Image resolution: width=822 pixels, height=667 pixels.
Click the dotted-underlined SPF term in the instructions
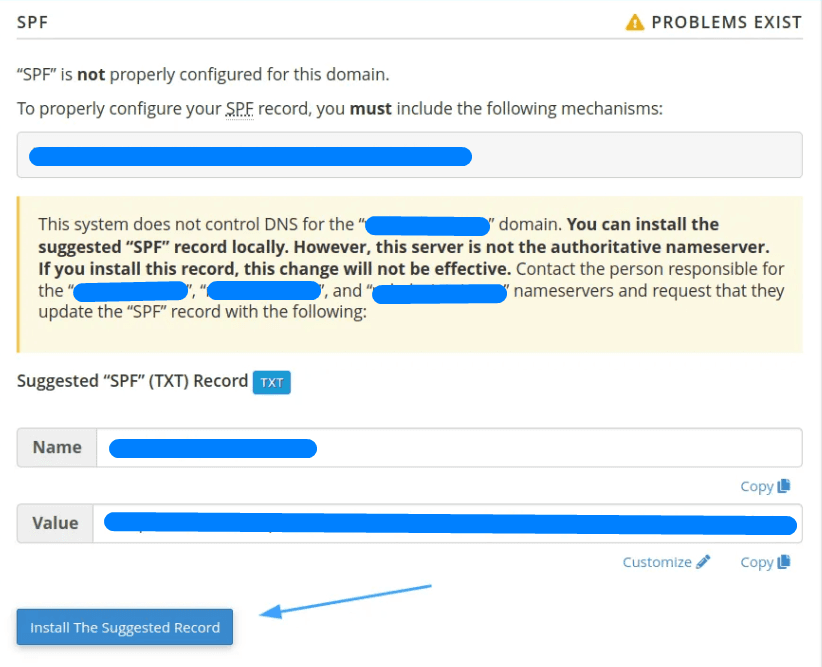click(x=240, y=108)
